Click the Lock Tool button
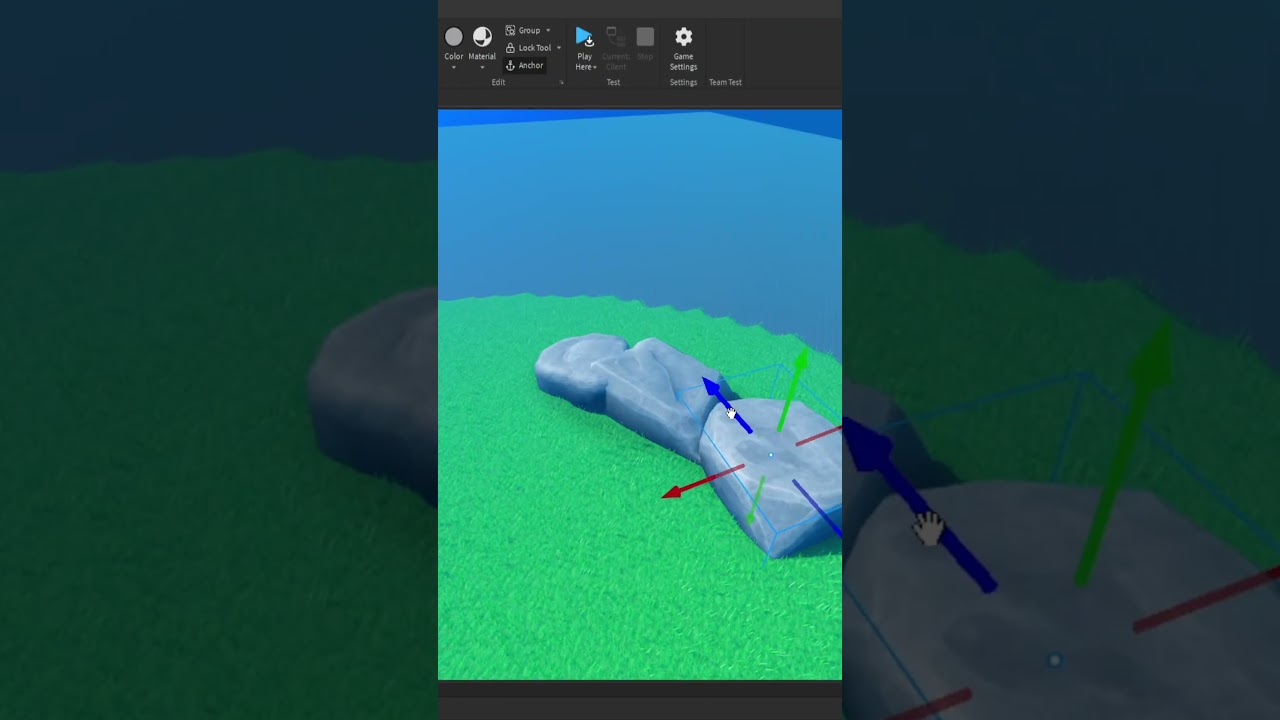The height and width of the screenshot is (720, 1280). [528, 48]
